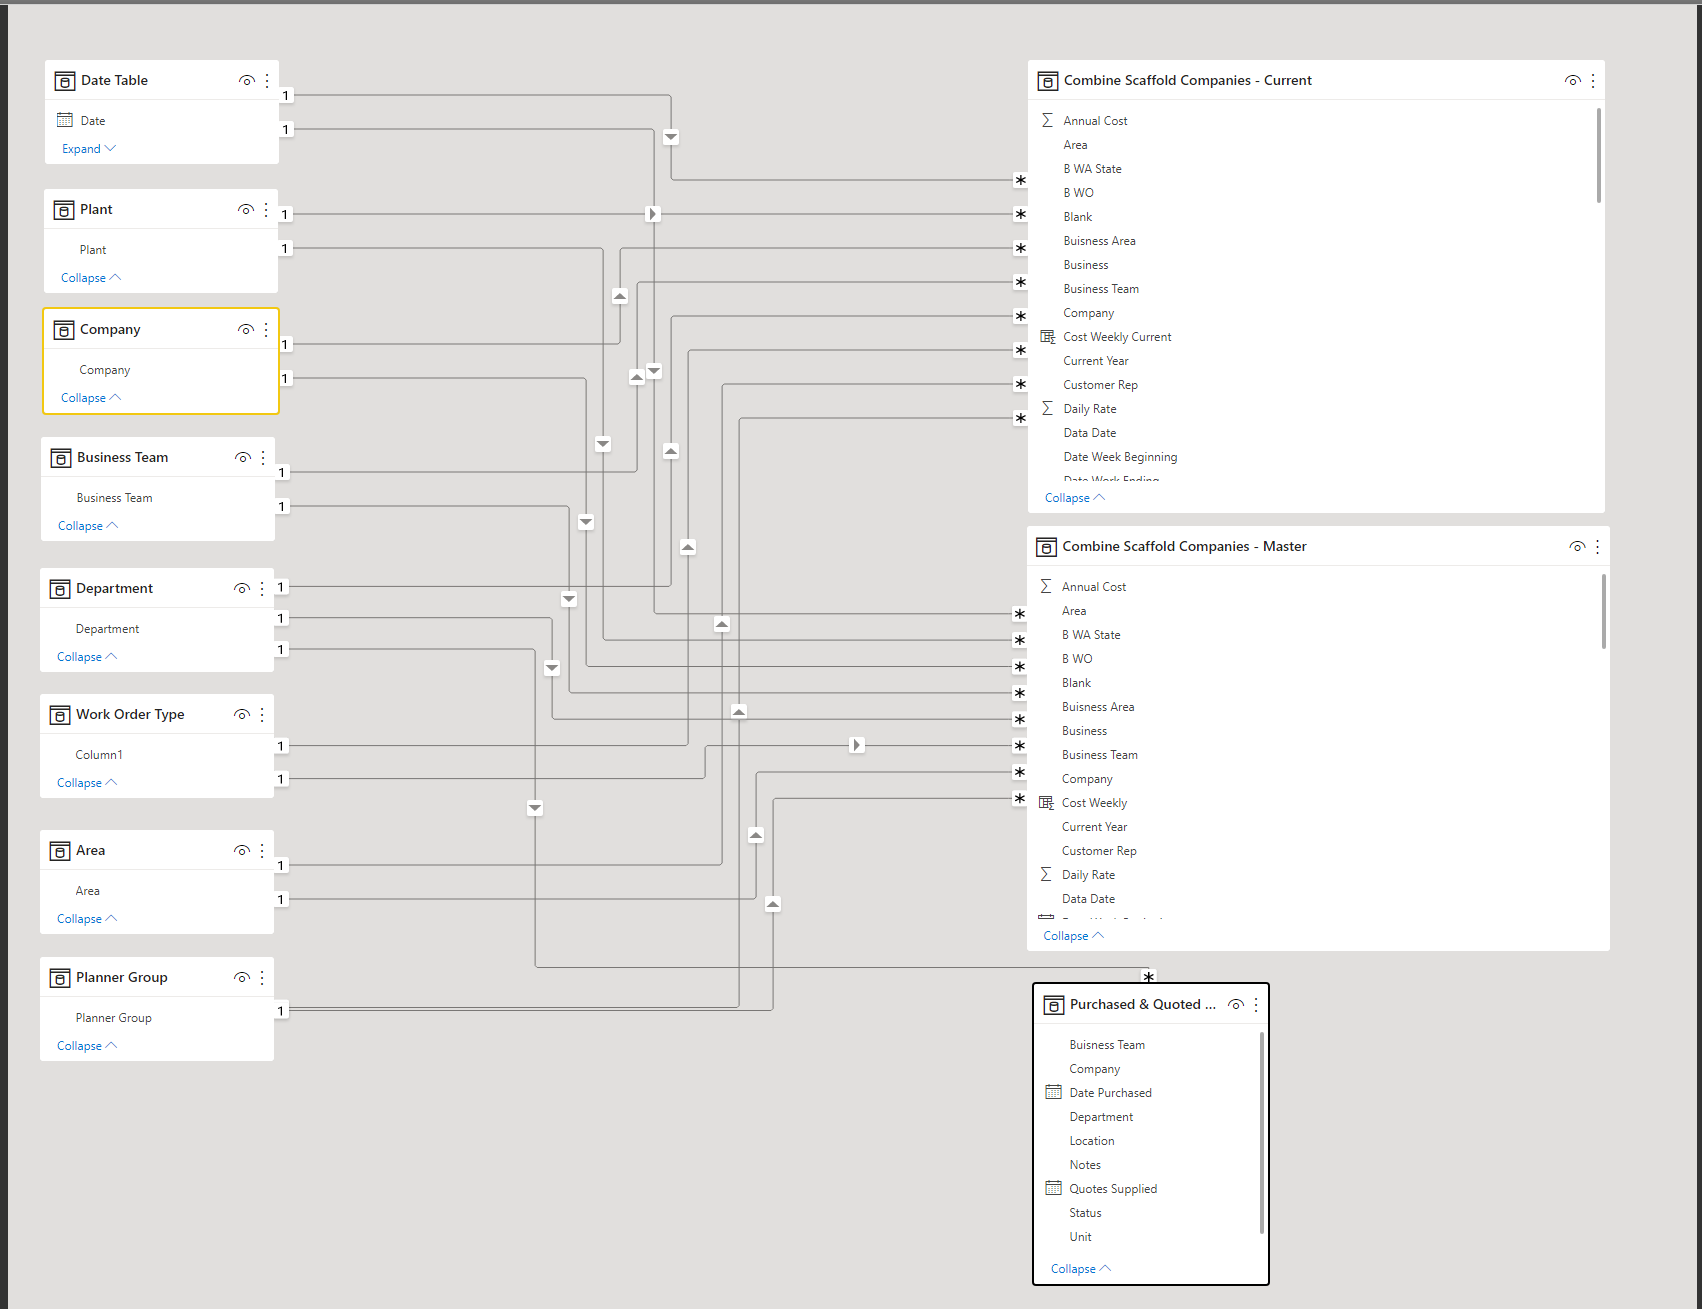Open more options for Combine Scaffold Companies - Current

(1593, 80)
